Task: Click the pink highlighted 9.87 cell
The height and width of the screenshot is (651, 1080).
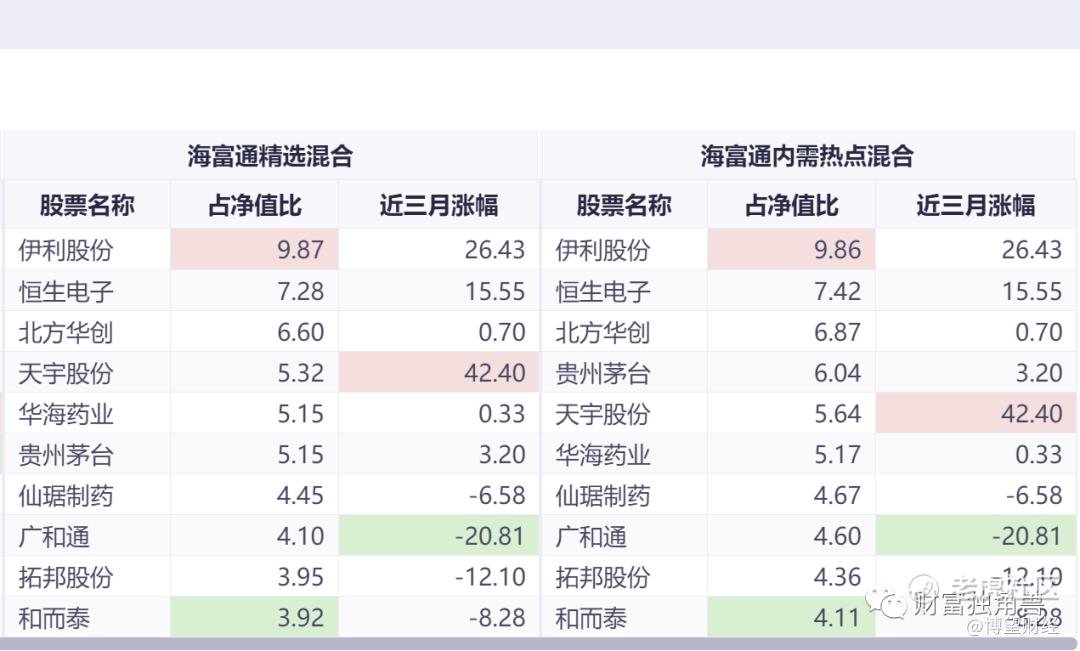Action: click(254, 249)
